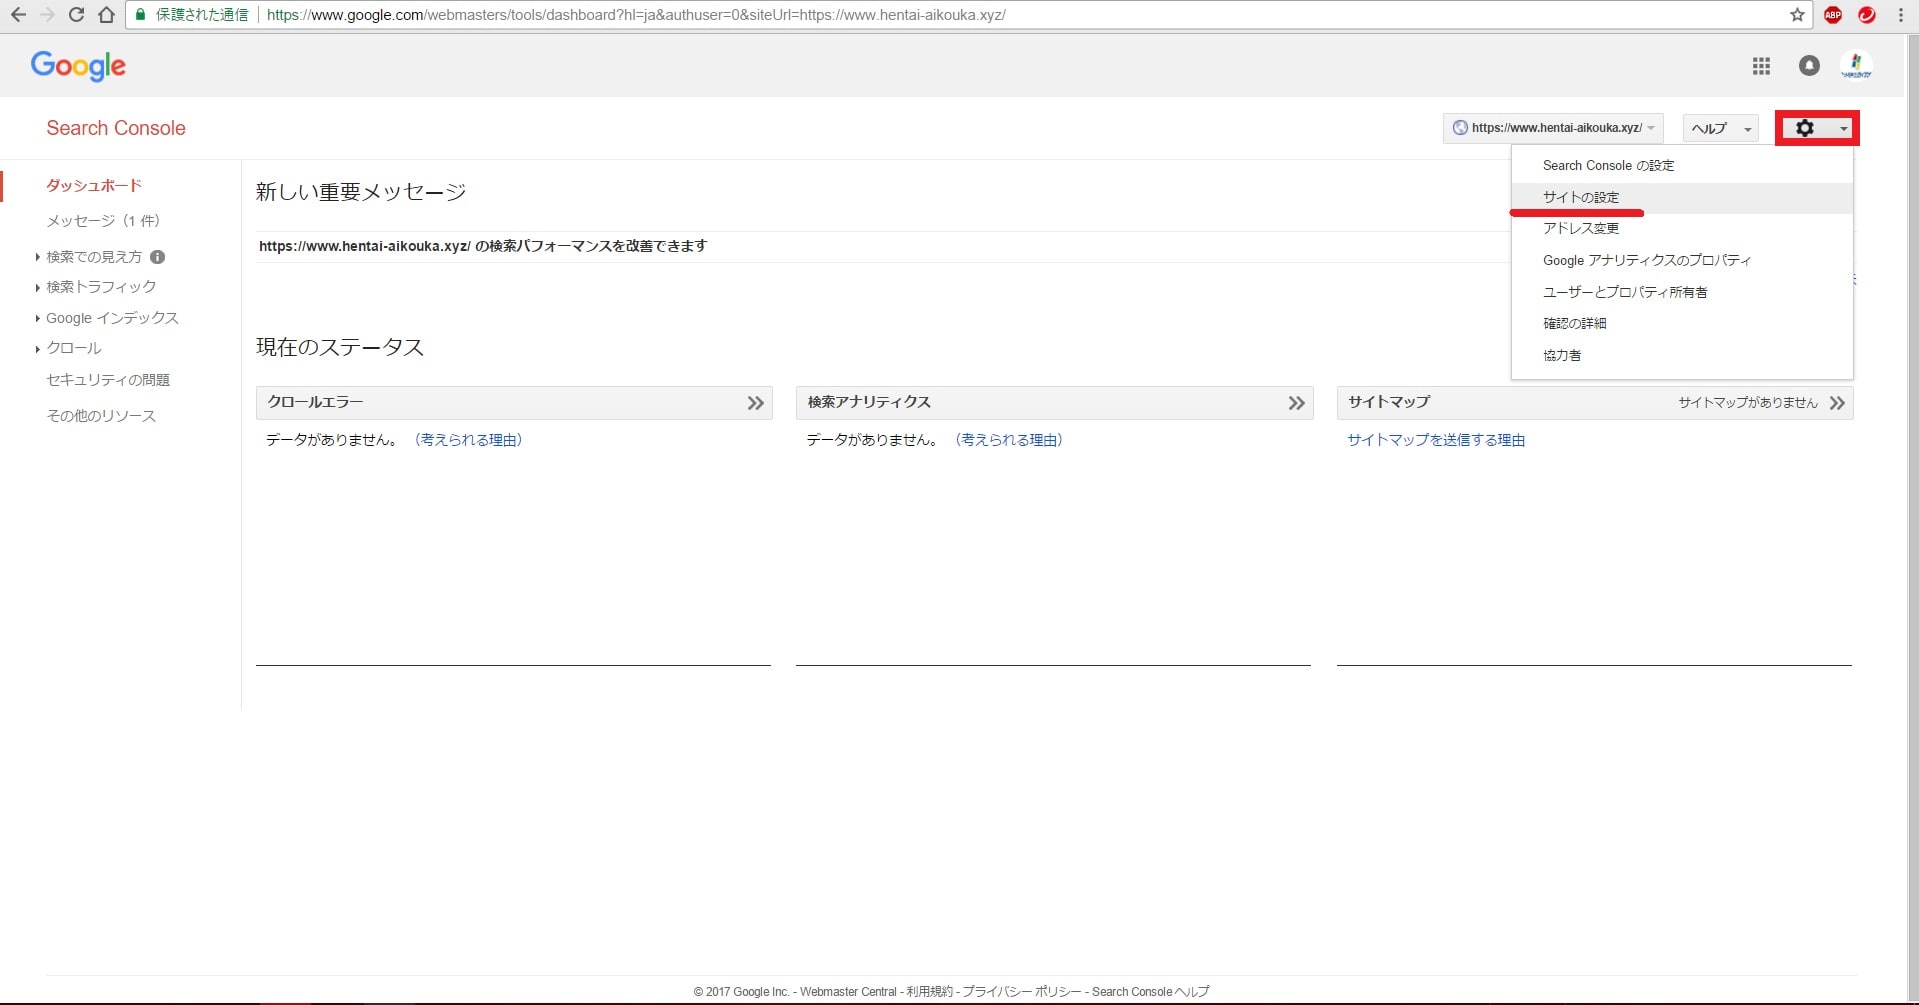Open the search performance message link
The image size is (1919, 1005).
point(483,246)
